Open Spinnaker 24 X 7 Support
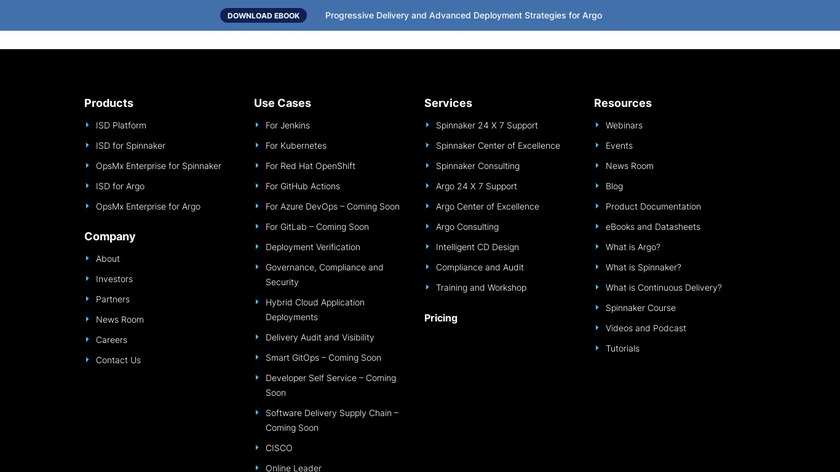840x472 pixels. point(486,125)
